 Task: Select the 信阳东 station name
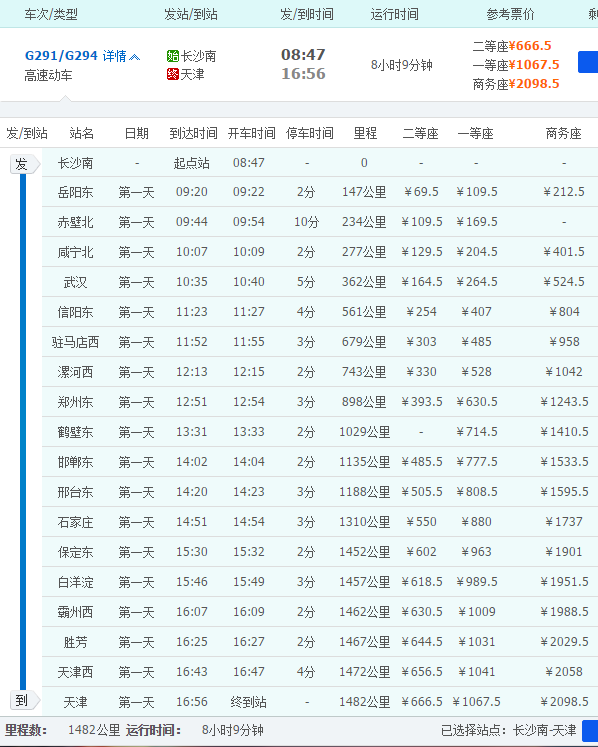click(75, 312)
